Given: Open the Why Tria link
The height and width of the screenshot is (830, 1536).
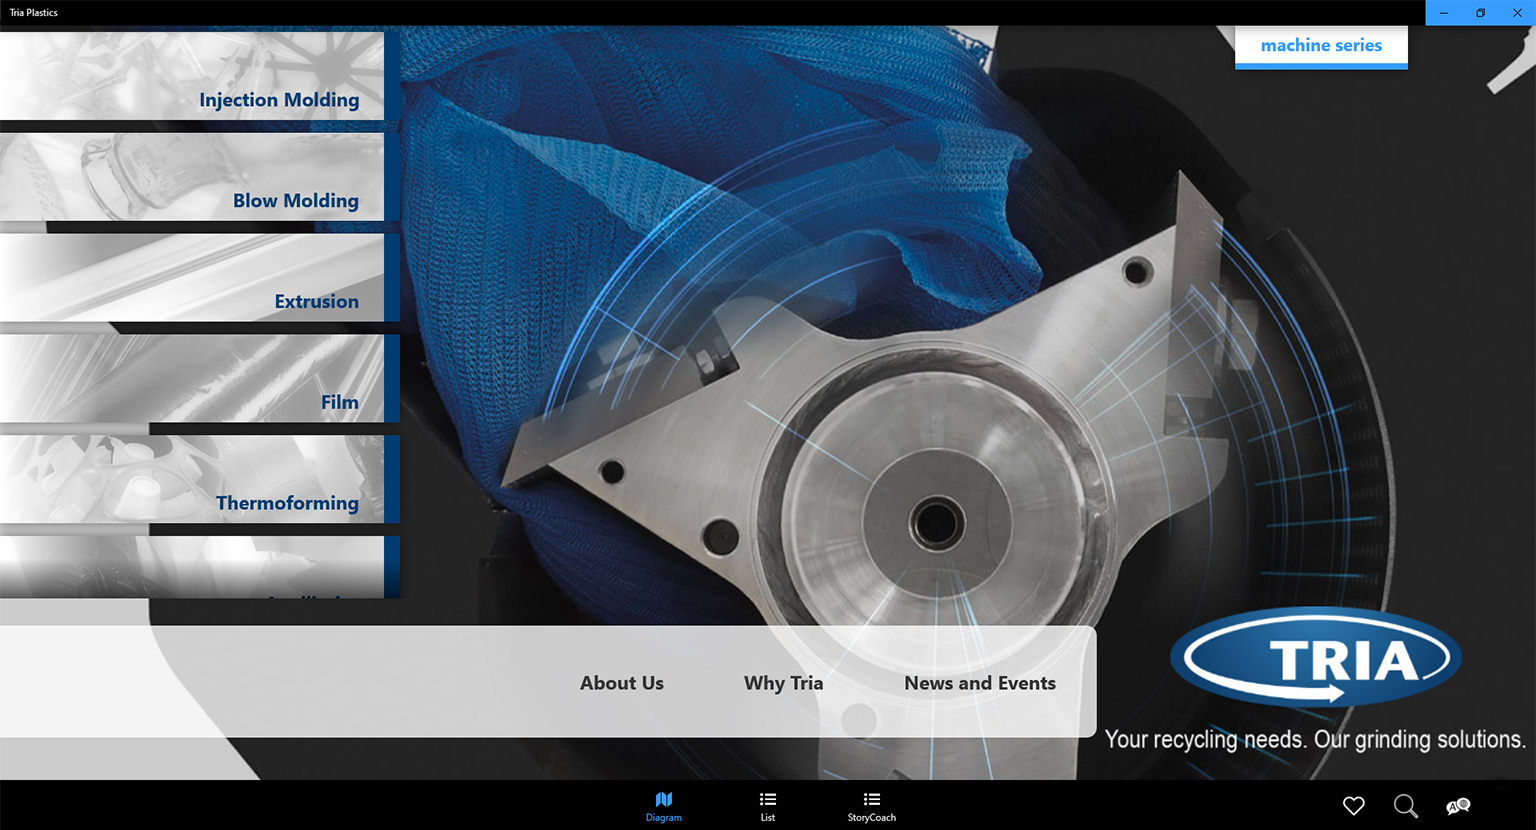Looking at the screenshot, I should 784,683.
